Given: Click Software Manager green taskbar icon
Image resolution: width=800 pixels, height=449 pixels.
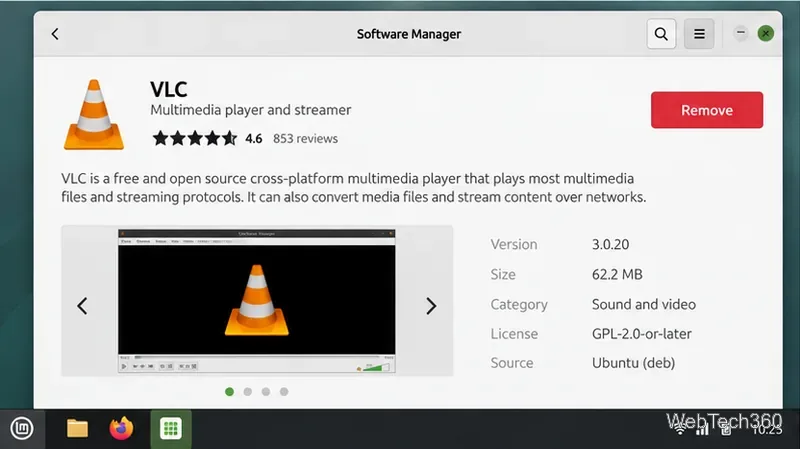Looking at the screenshot, I should pos(171,429).
